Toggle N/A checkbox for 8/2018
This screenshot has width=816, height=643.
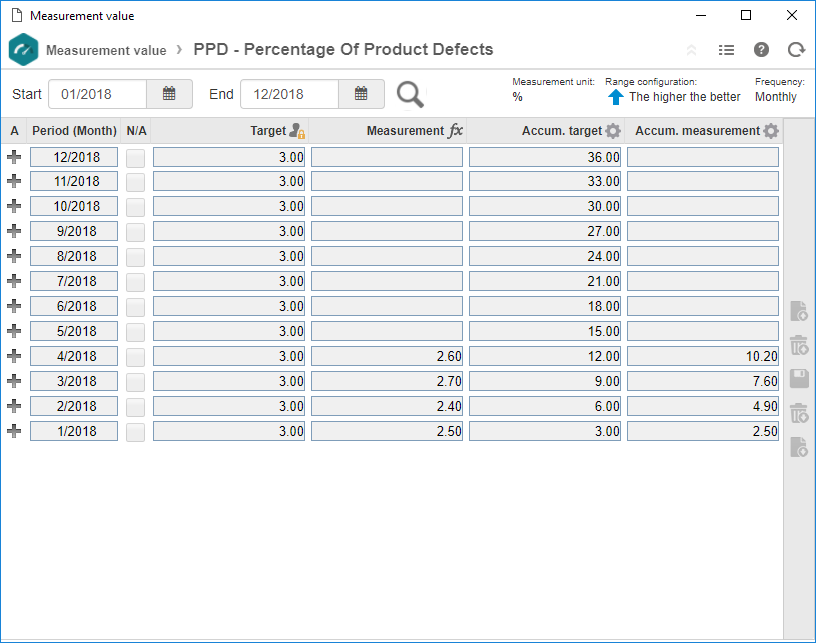135,257
